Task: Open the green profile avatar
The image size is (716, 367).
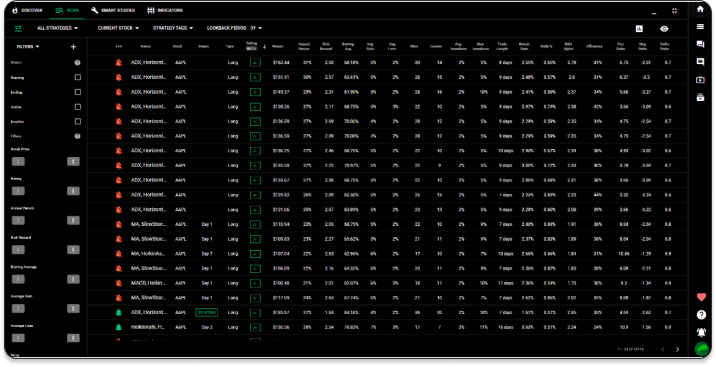Action: [702, 349]
